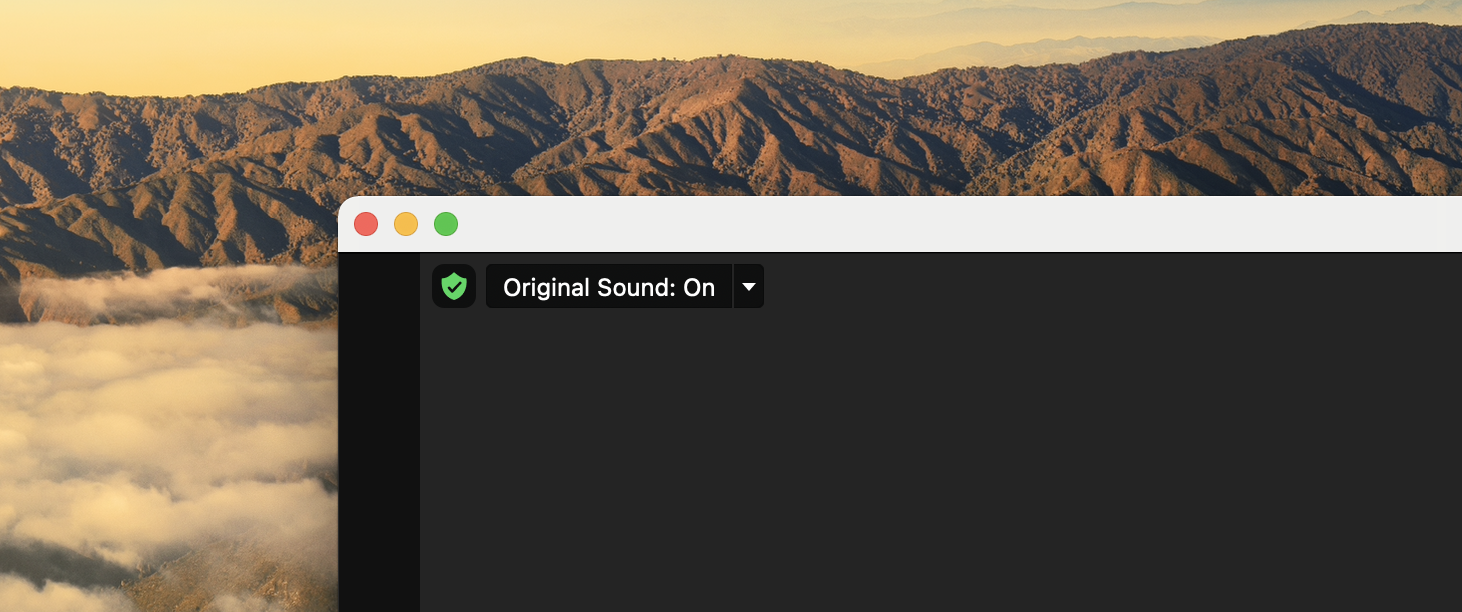
Task: Expand the Original Sound dropdown arrow
Action: pos(749,287)
